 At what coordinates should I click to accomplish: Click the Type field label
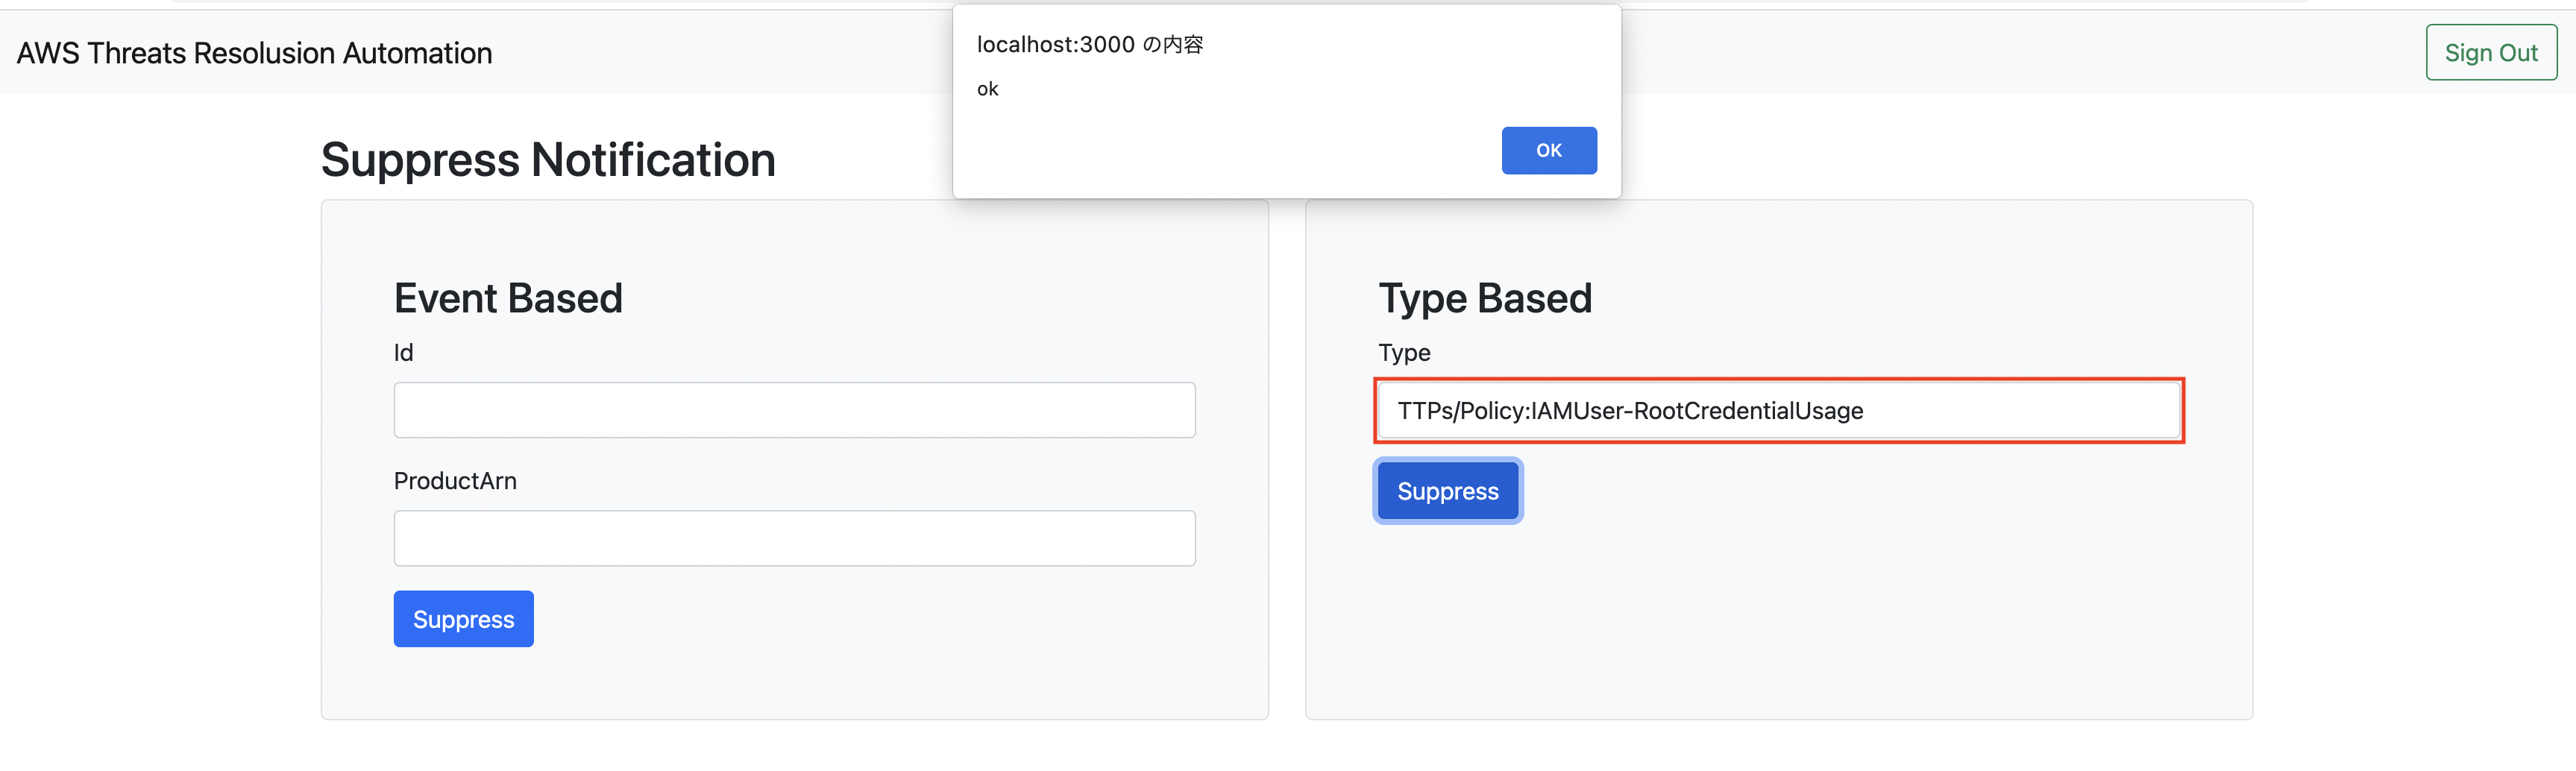pos(1404,353)
